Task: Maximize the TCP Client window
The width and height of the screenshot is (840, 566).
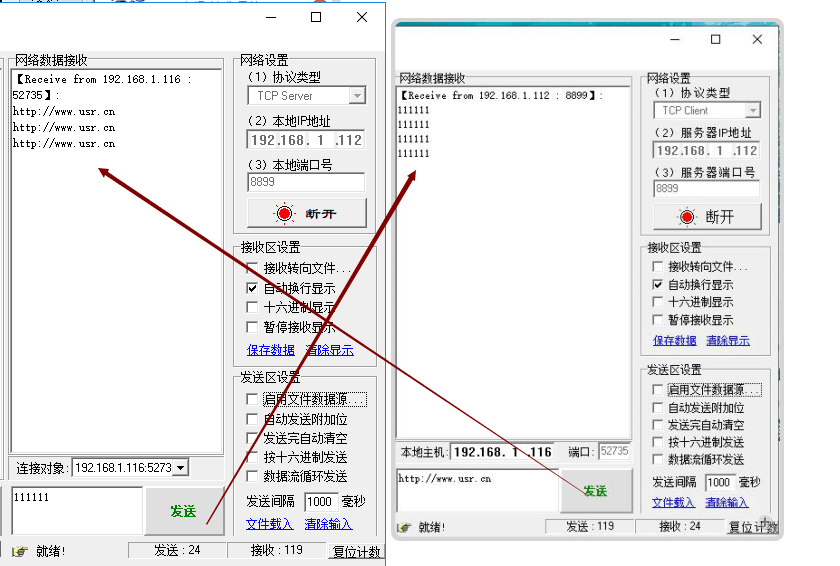Action: [715, 39]
